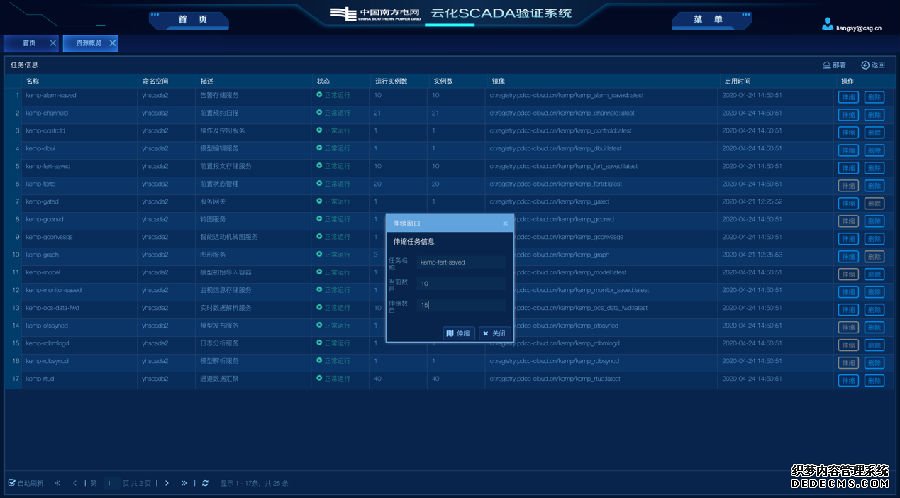Go to the first page arrow

57,483
